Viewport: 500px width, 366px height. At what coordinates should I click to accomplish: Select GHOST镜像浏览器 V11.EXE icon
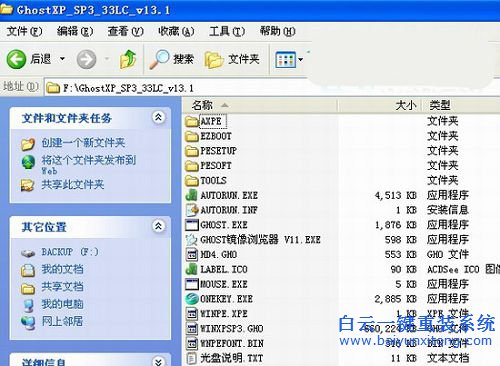click(192, 239)
